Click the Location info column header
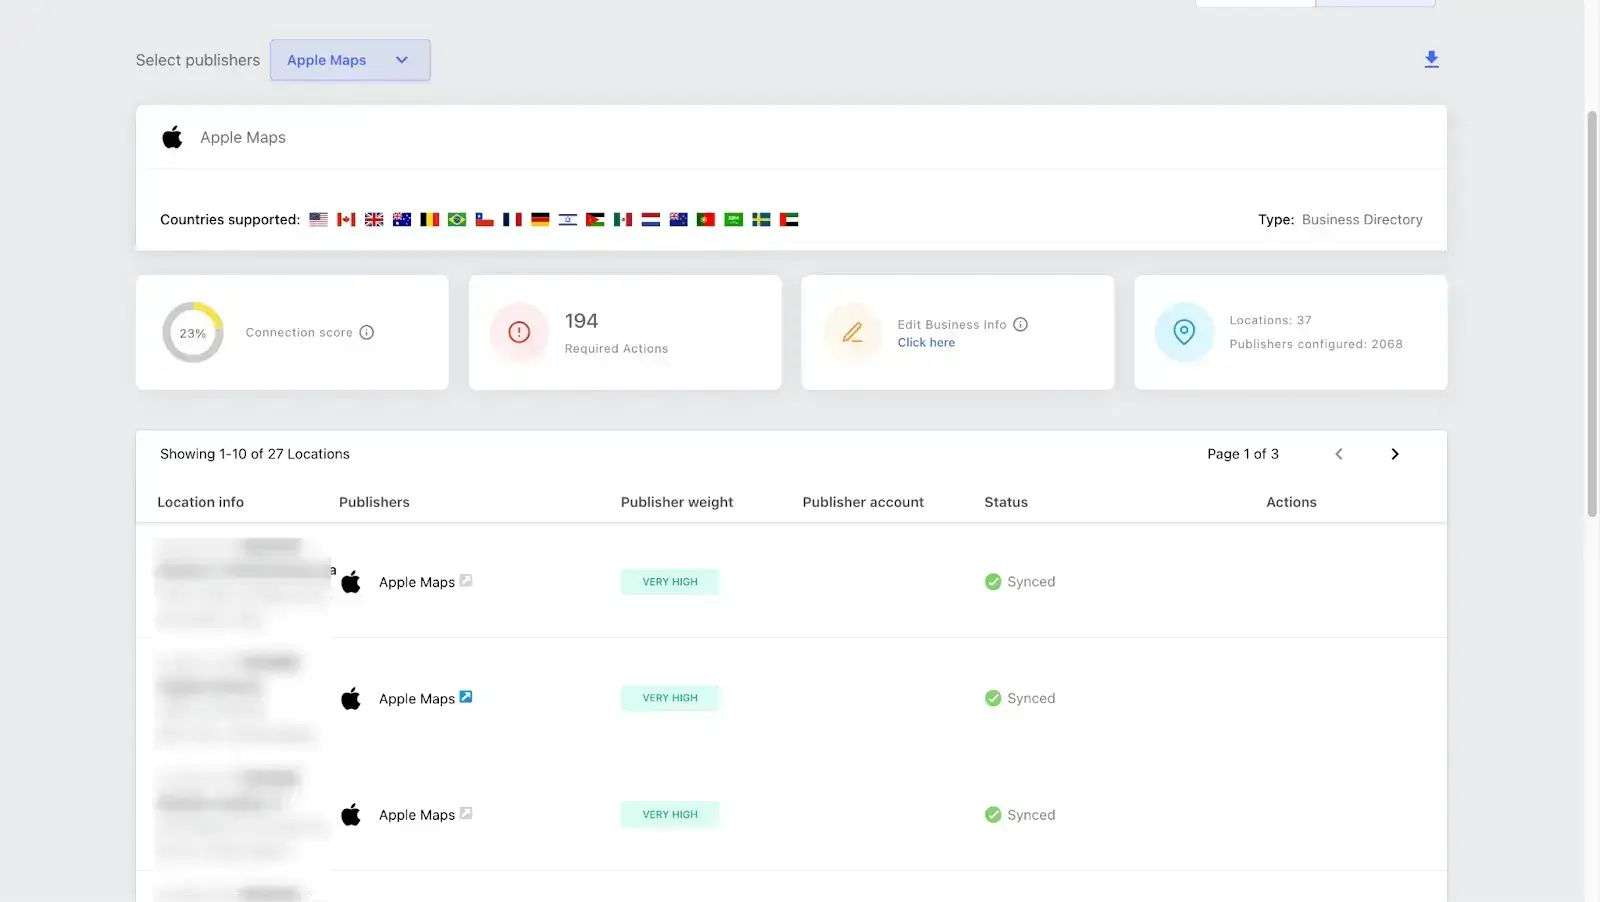Viewport: 1600px width, 902px height. coord(200,502)
